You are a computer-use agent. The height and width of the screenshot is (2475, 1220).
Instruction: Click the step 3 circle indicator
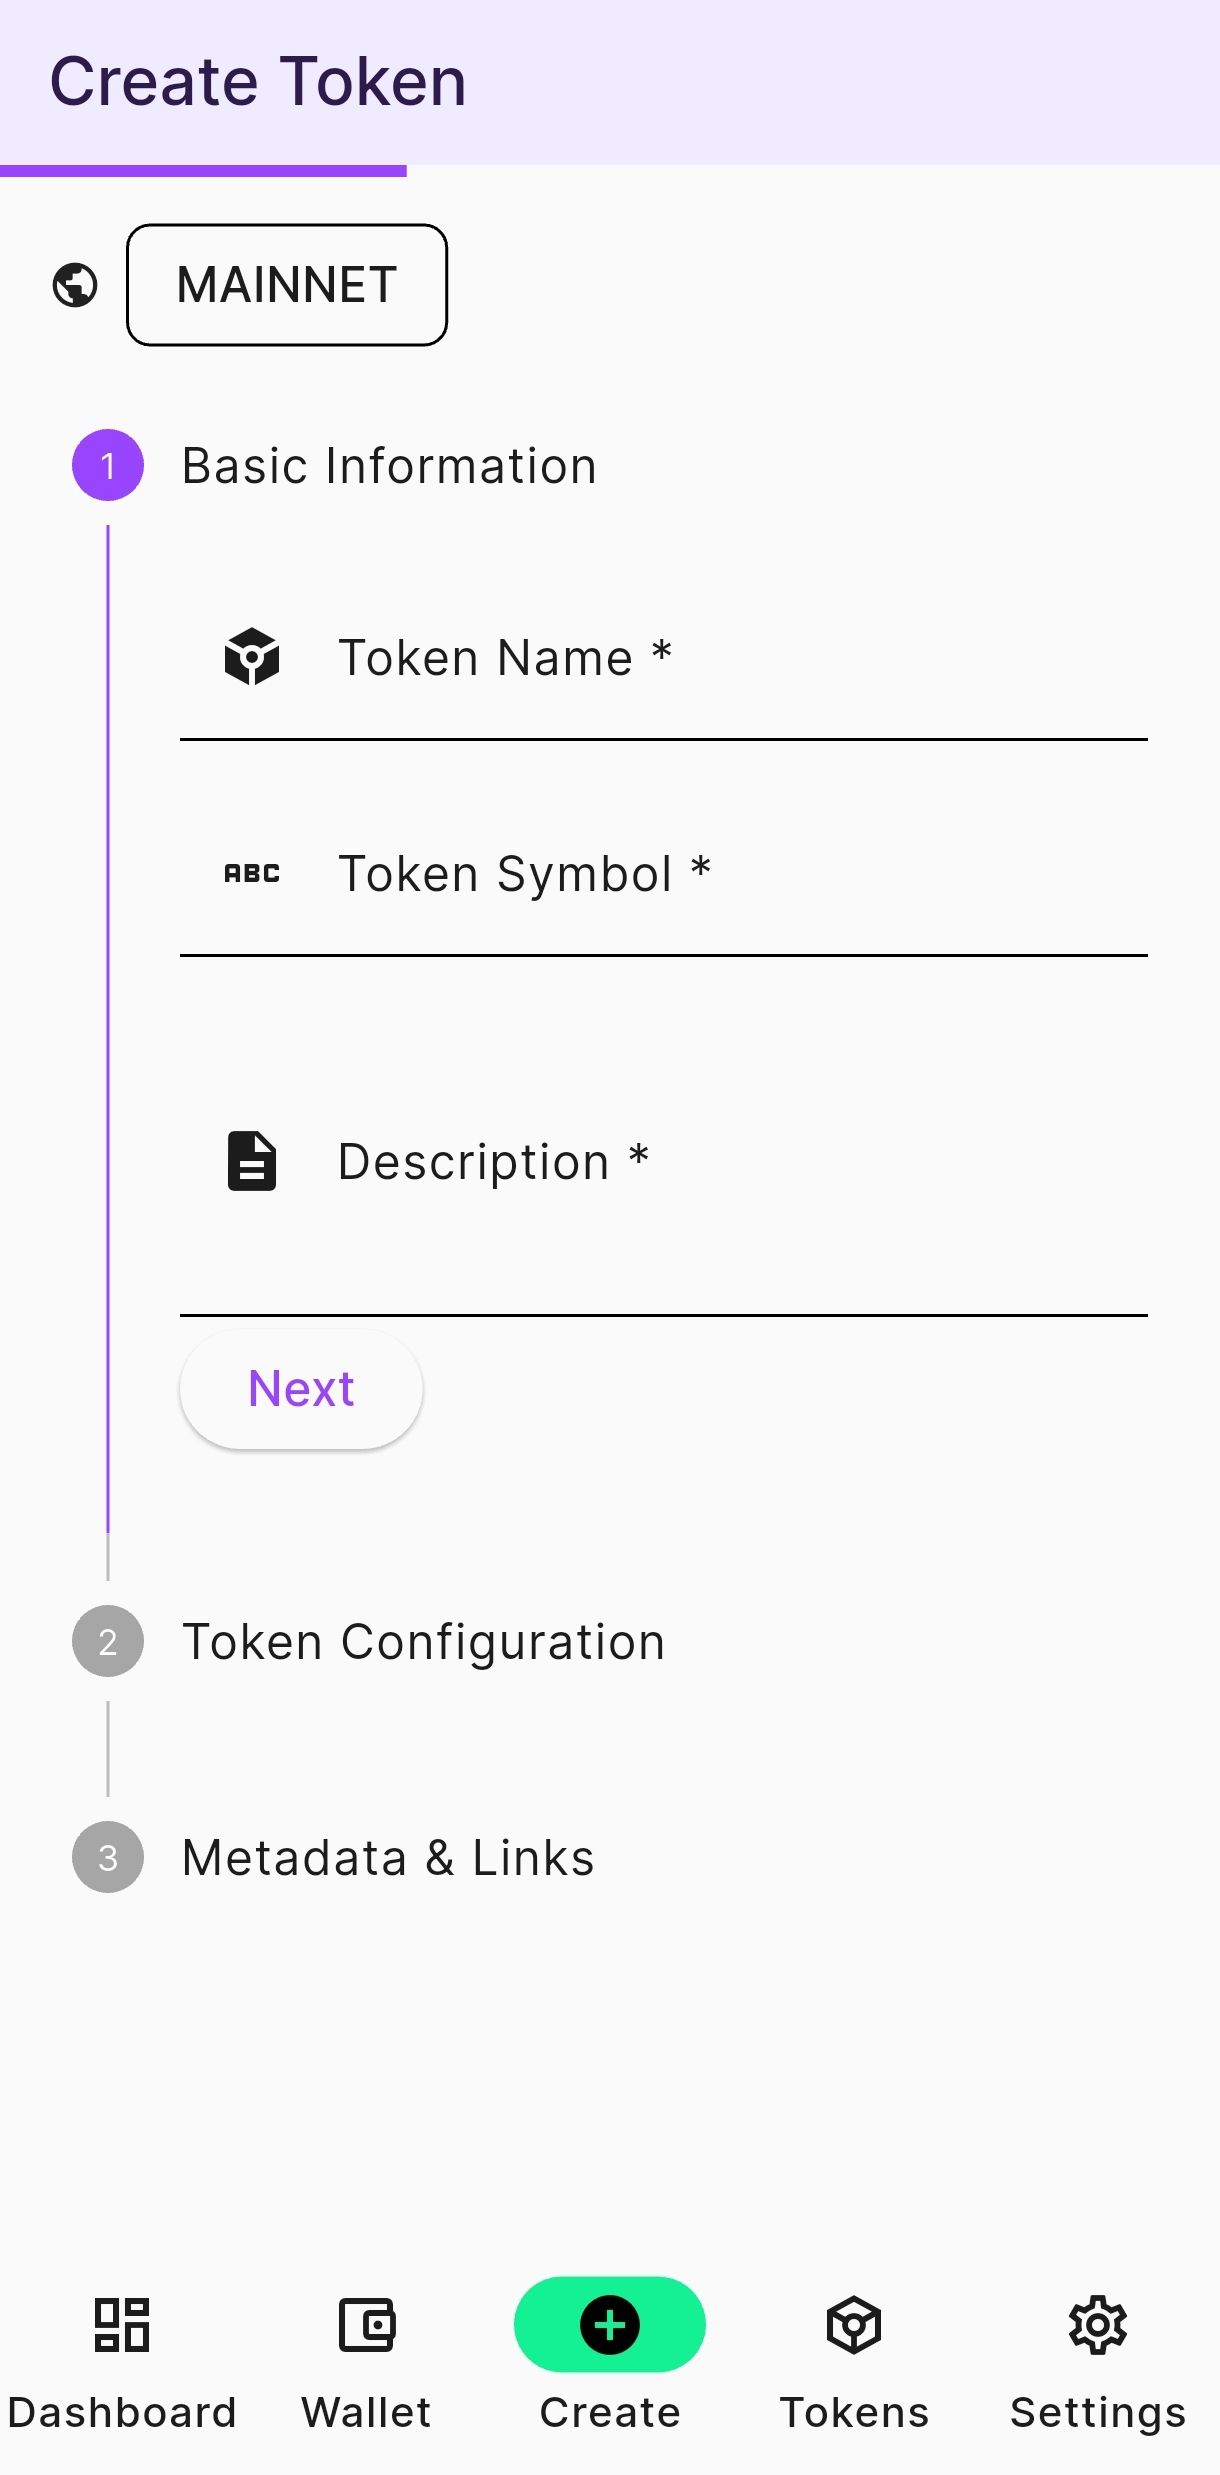pos(108,1857)
